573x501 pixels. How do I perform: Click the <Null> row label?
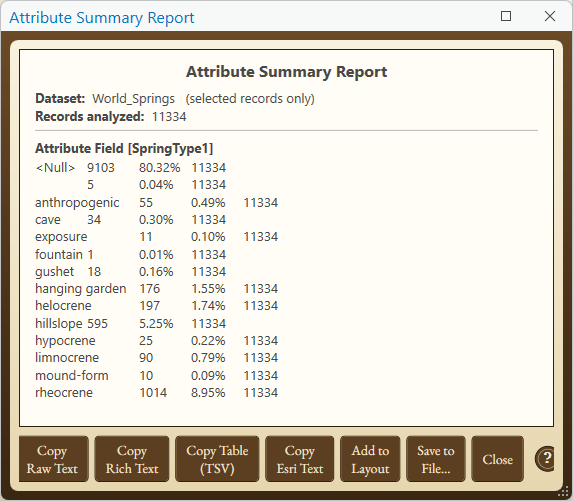pyautogui.click(x=55, y=168)
